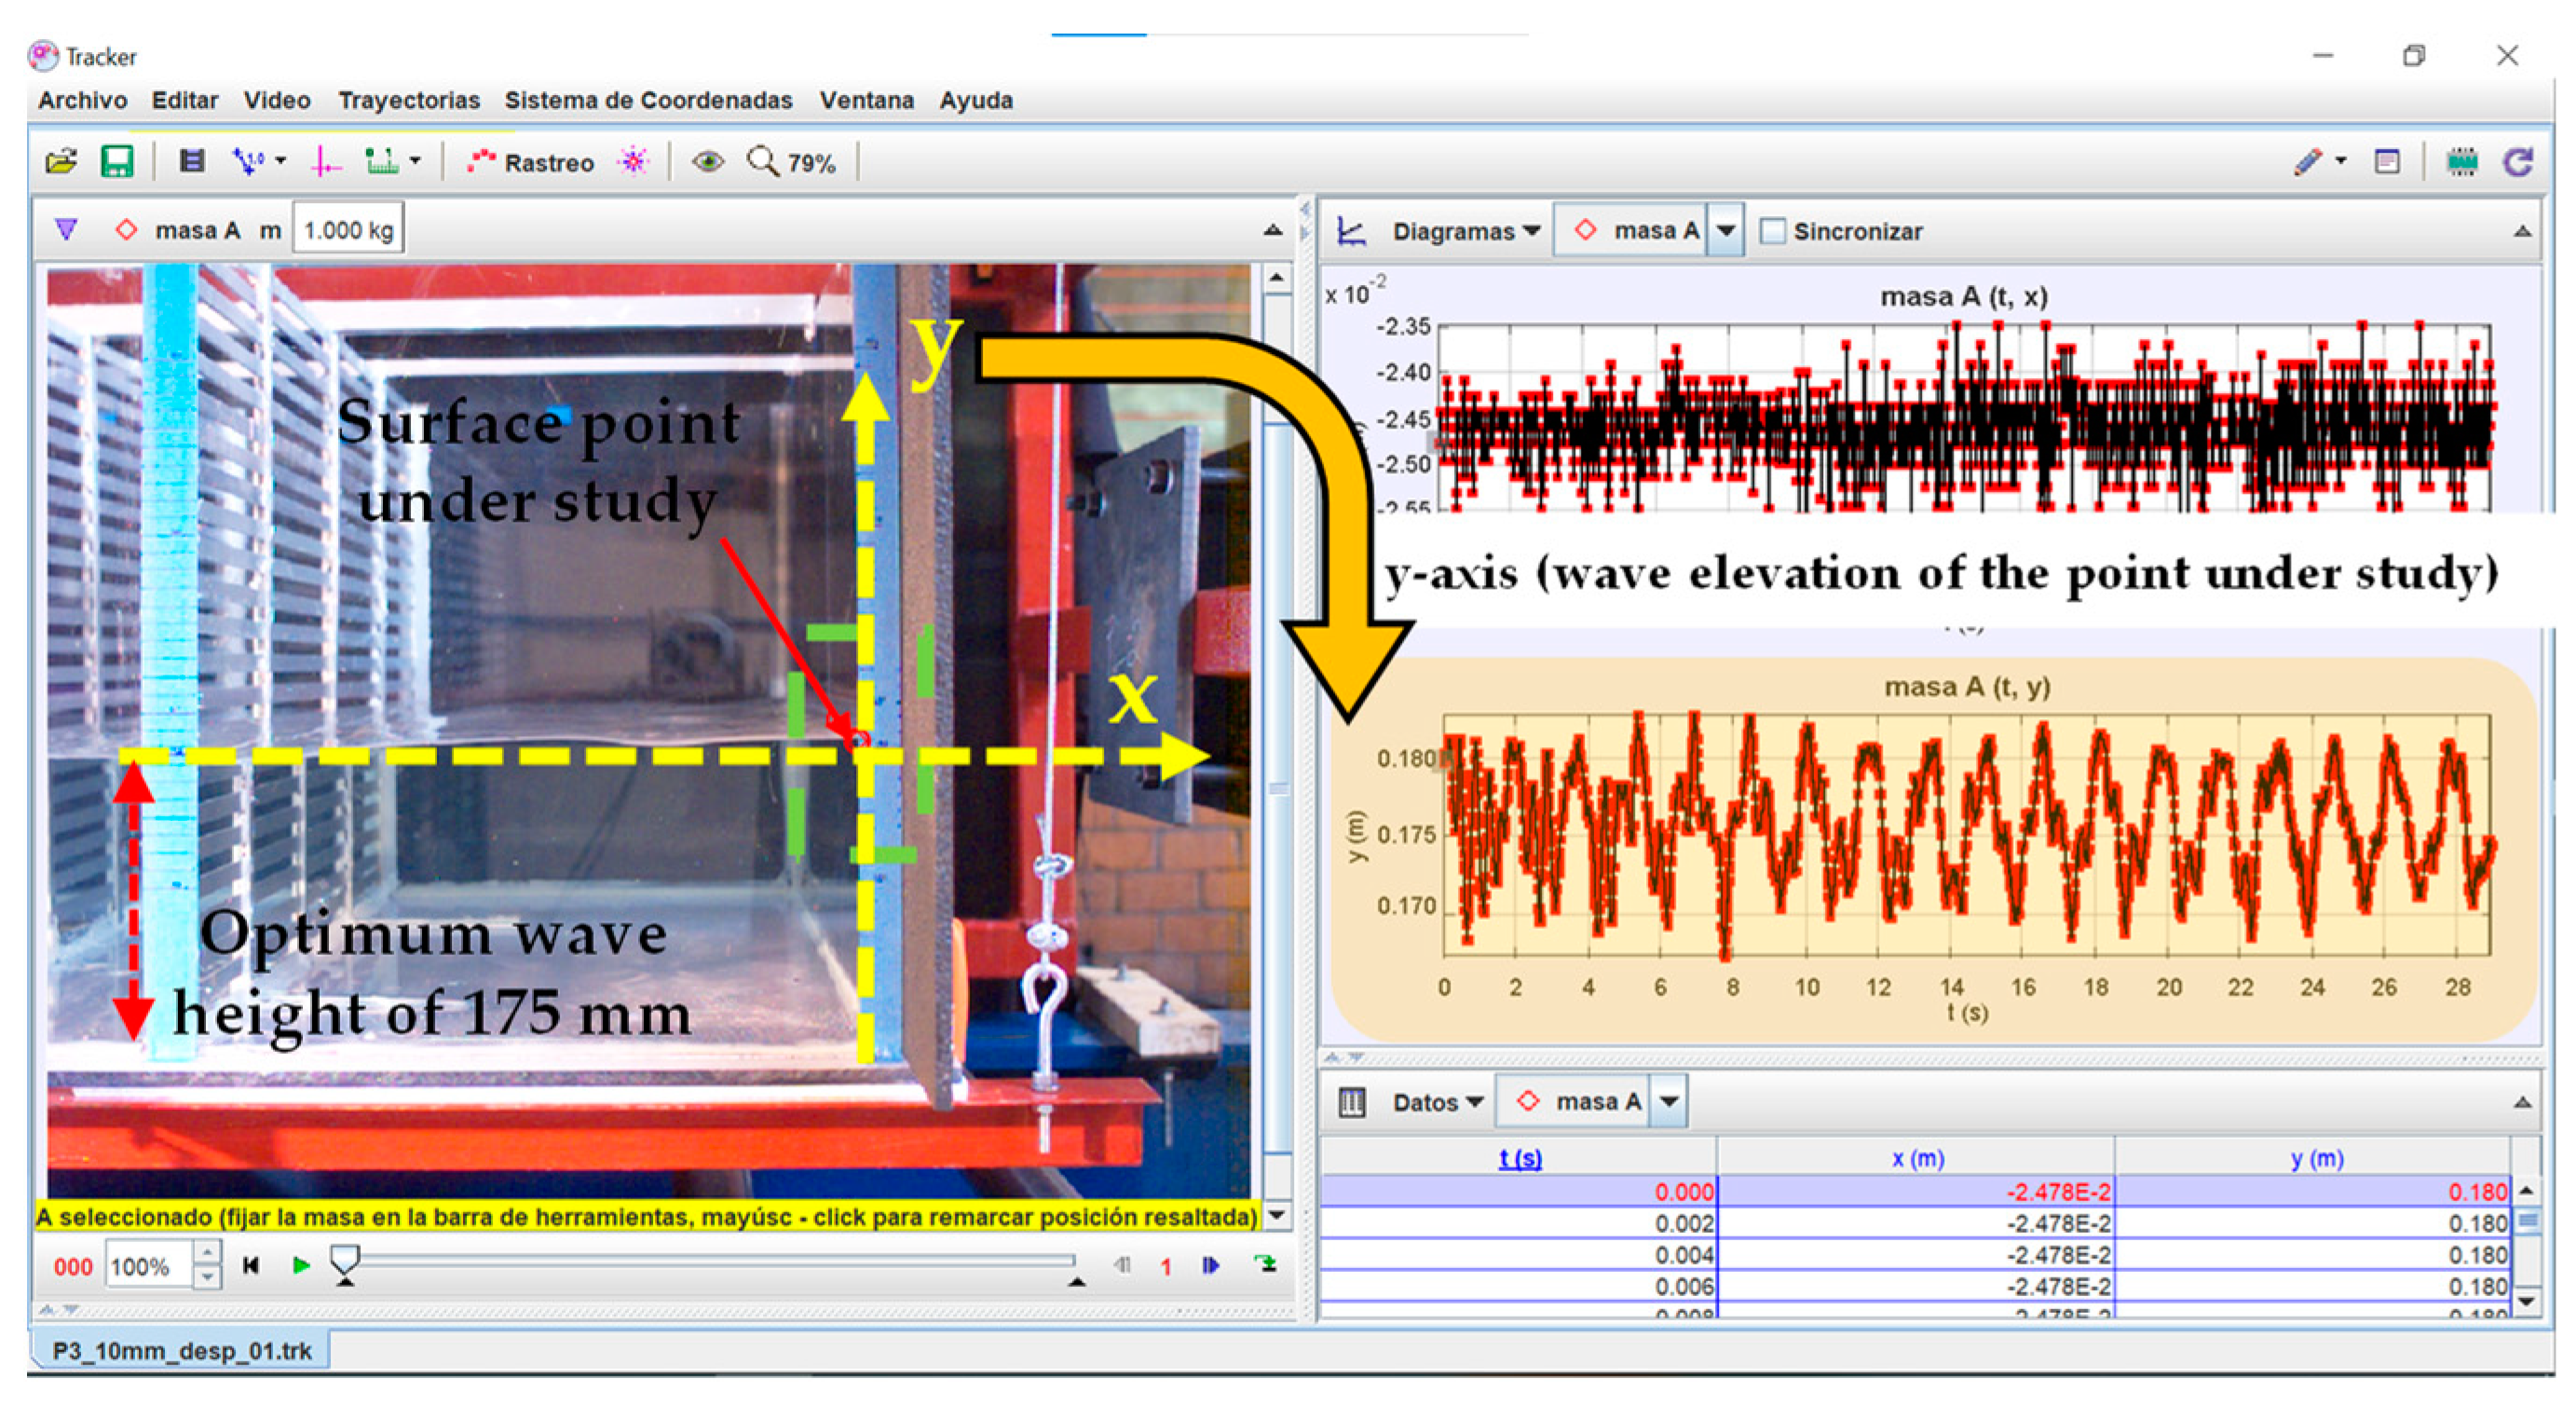
Task: Toggle the magenta coordinate axes icon
Action: pos(325,161)
